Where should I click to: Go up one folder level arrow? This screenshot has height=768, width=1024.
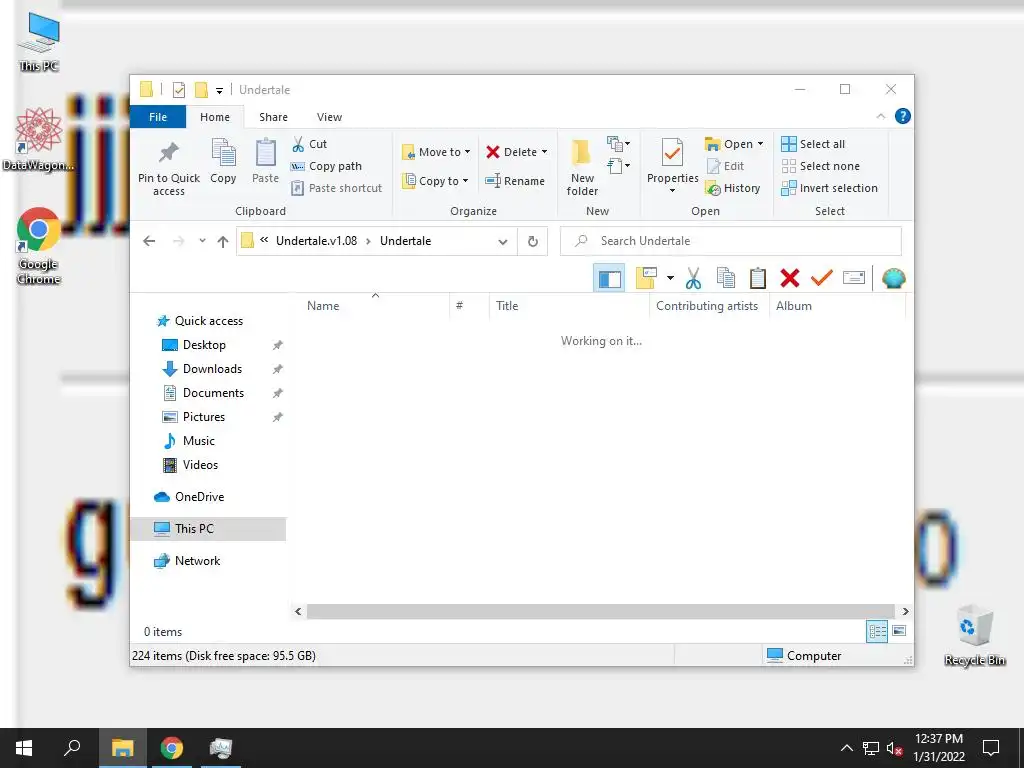(223, 242)
